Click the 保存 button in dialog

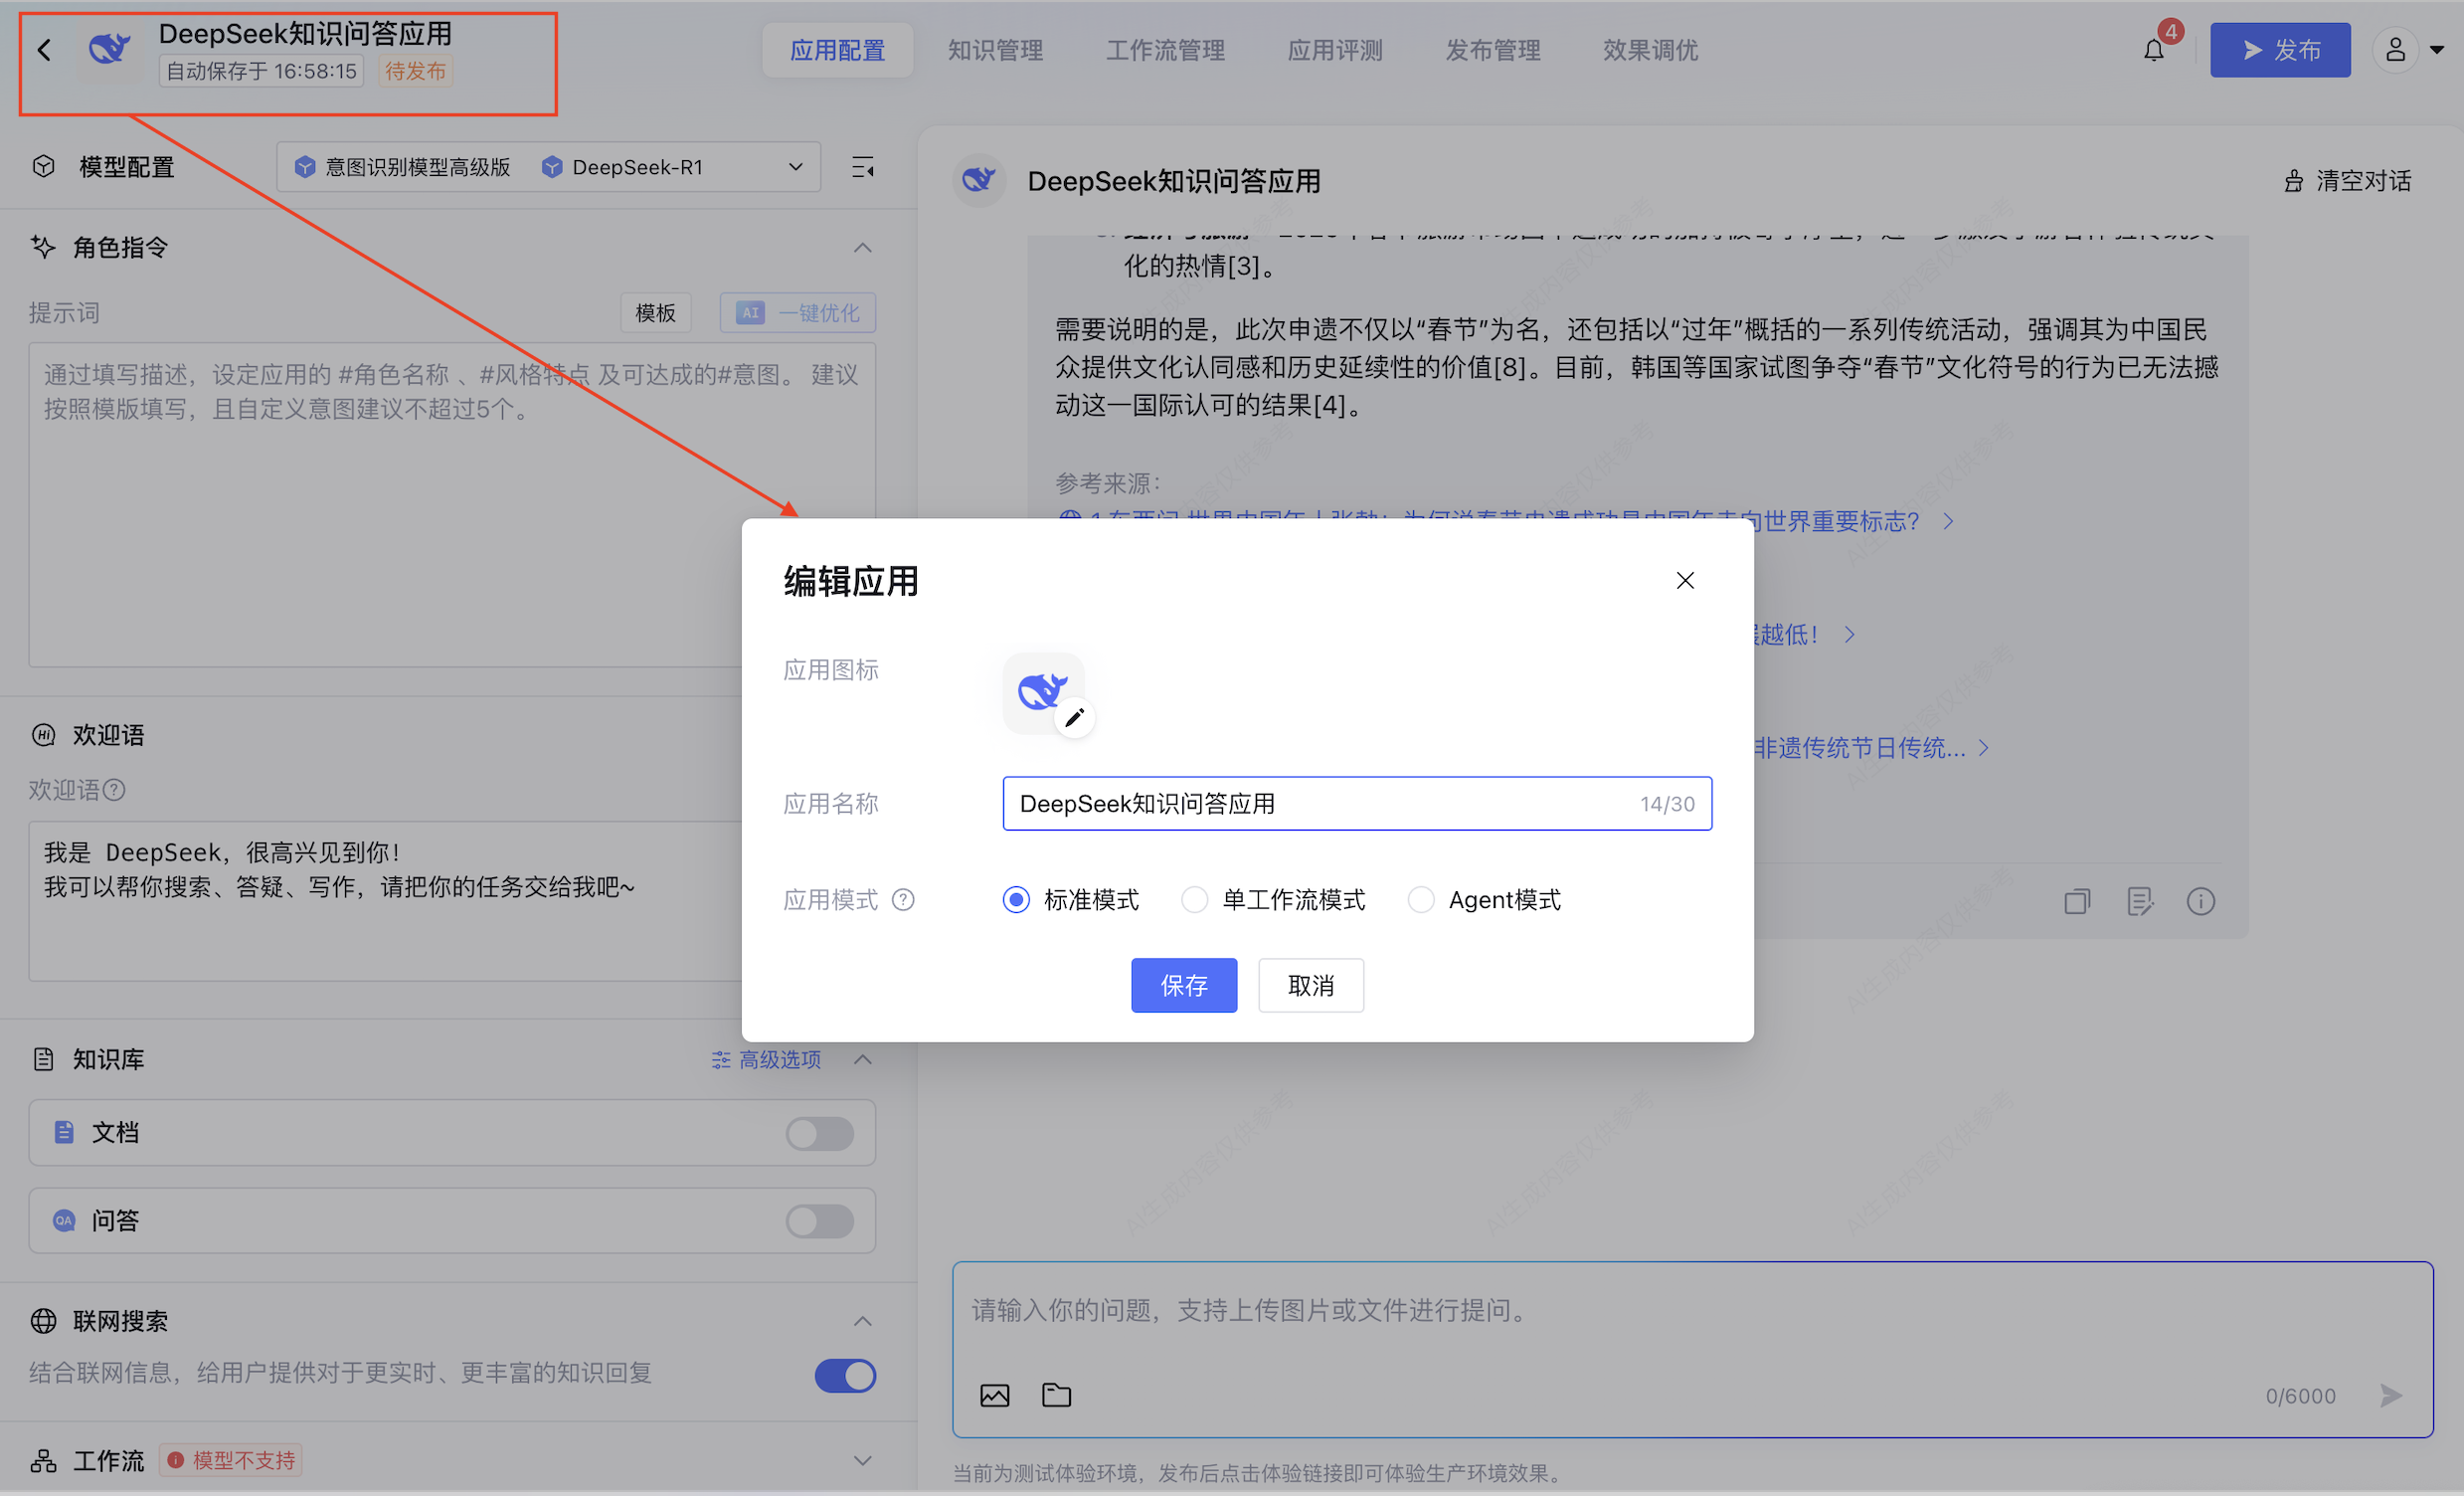point(1183,986)
